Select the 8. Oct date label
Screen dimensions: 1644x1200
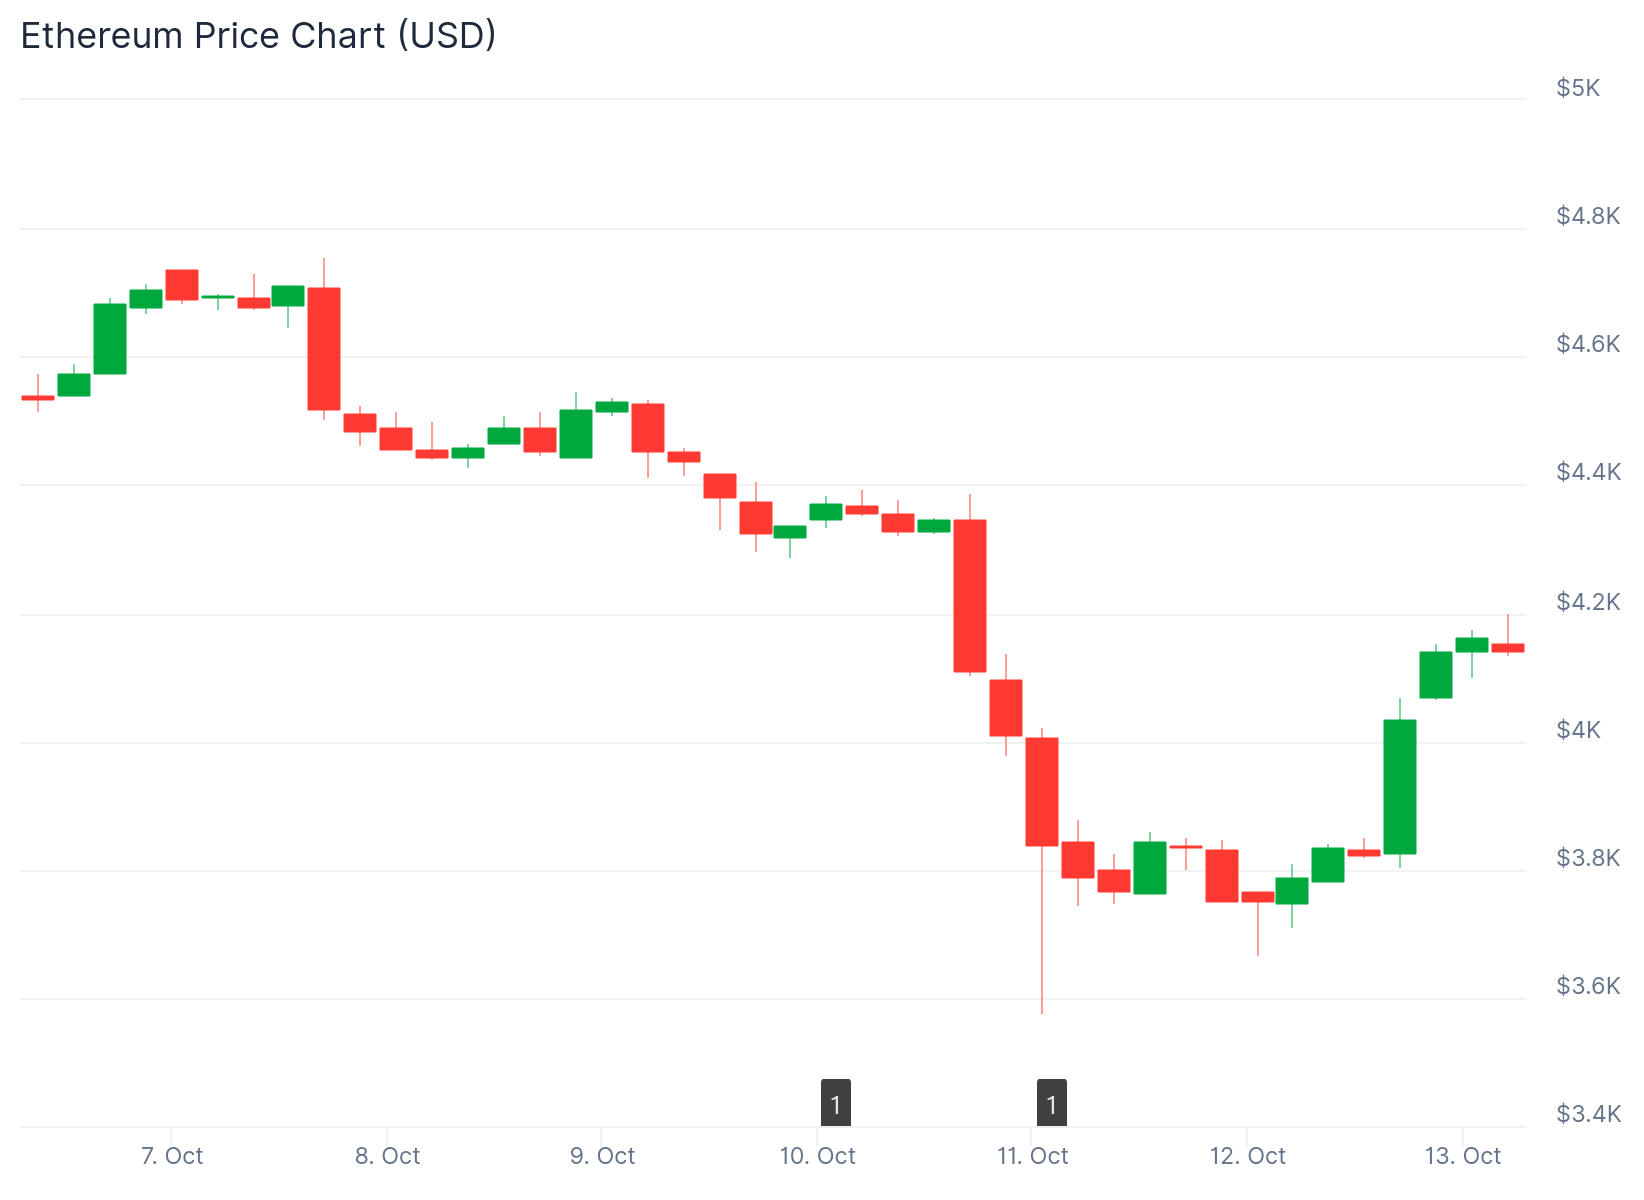tap(387, 1156)
